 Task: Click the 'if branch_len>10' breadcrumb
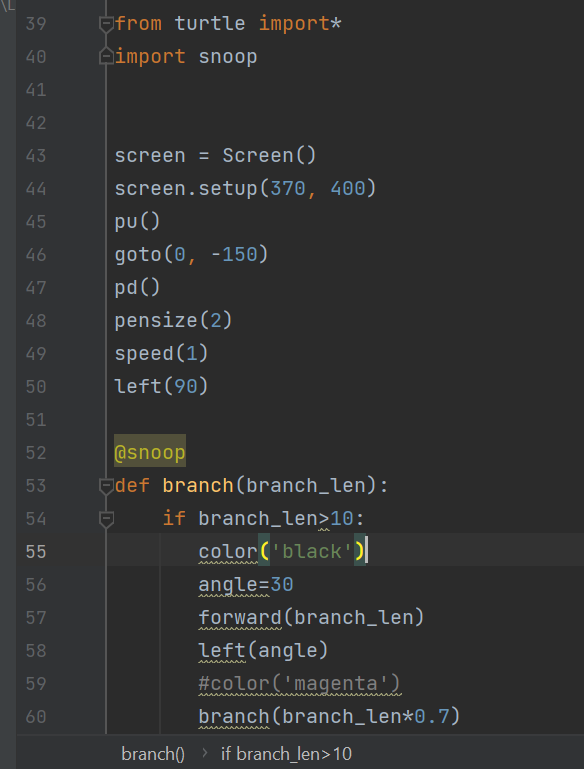[x=286, y=754]
